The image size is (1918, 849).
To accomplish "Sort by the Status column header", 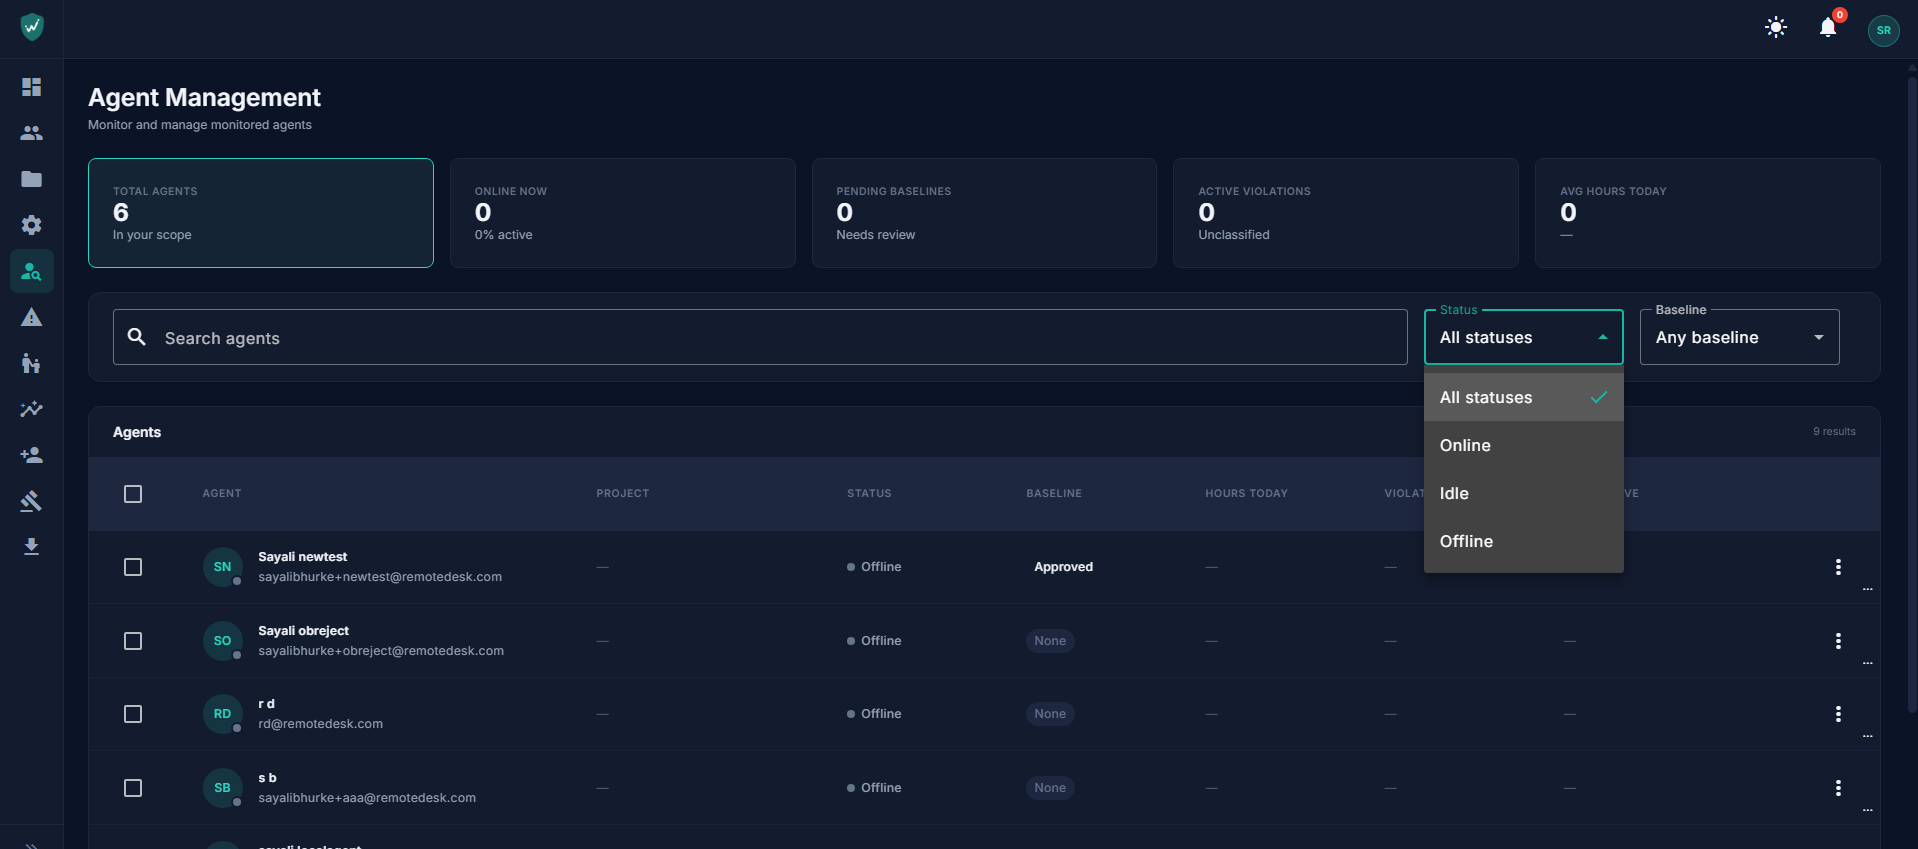I will coord(869,493).
